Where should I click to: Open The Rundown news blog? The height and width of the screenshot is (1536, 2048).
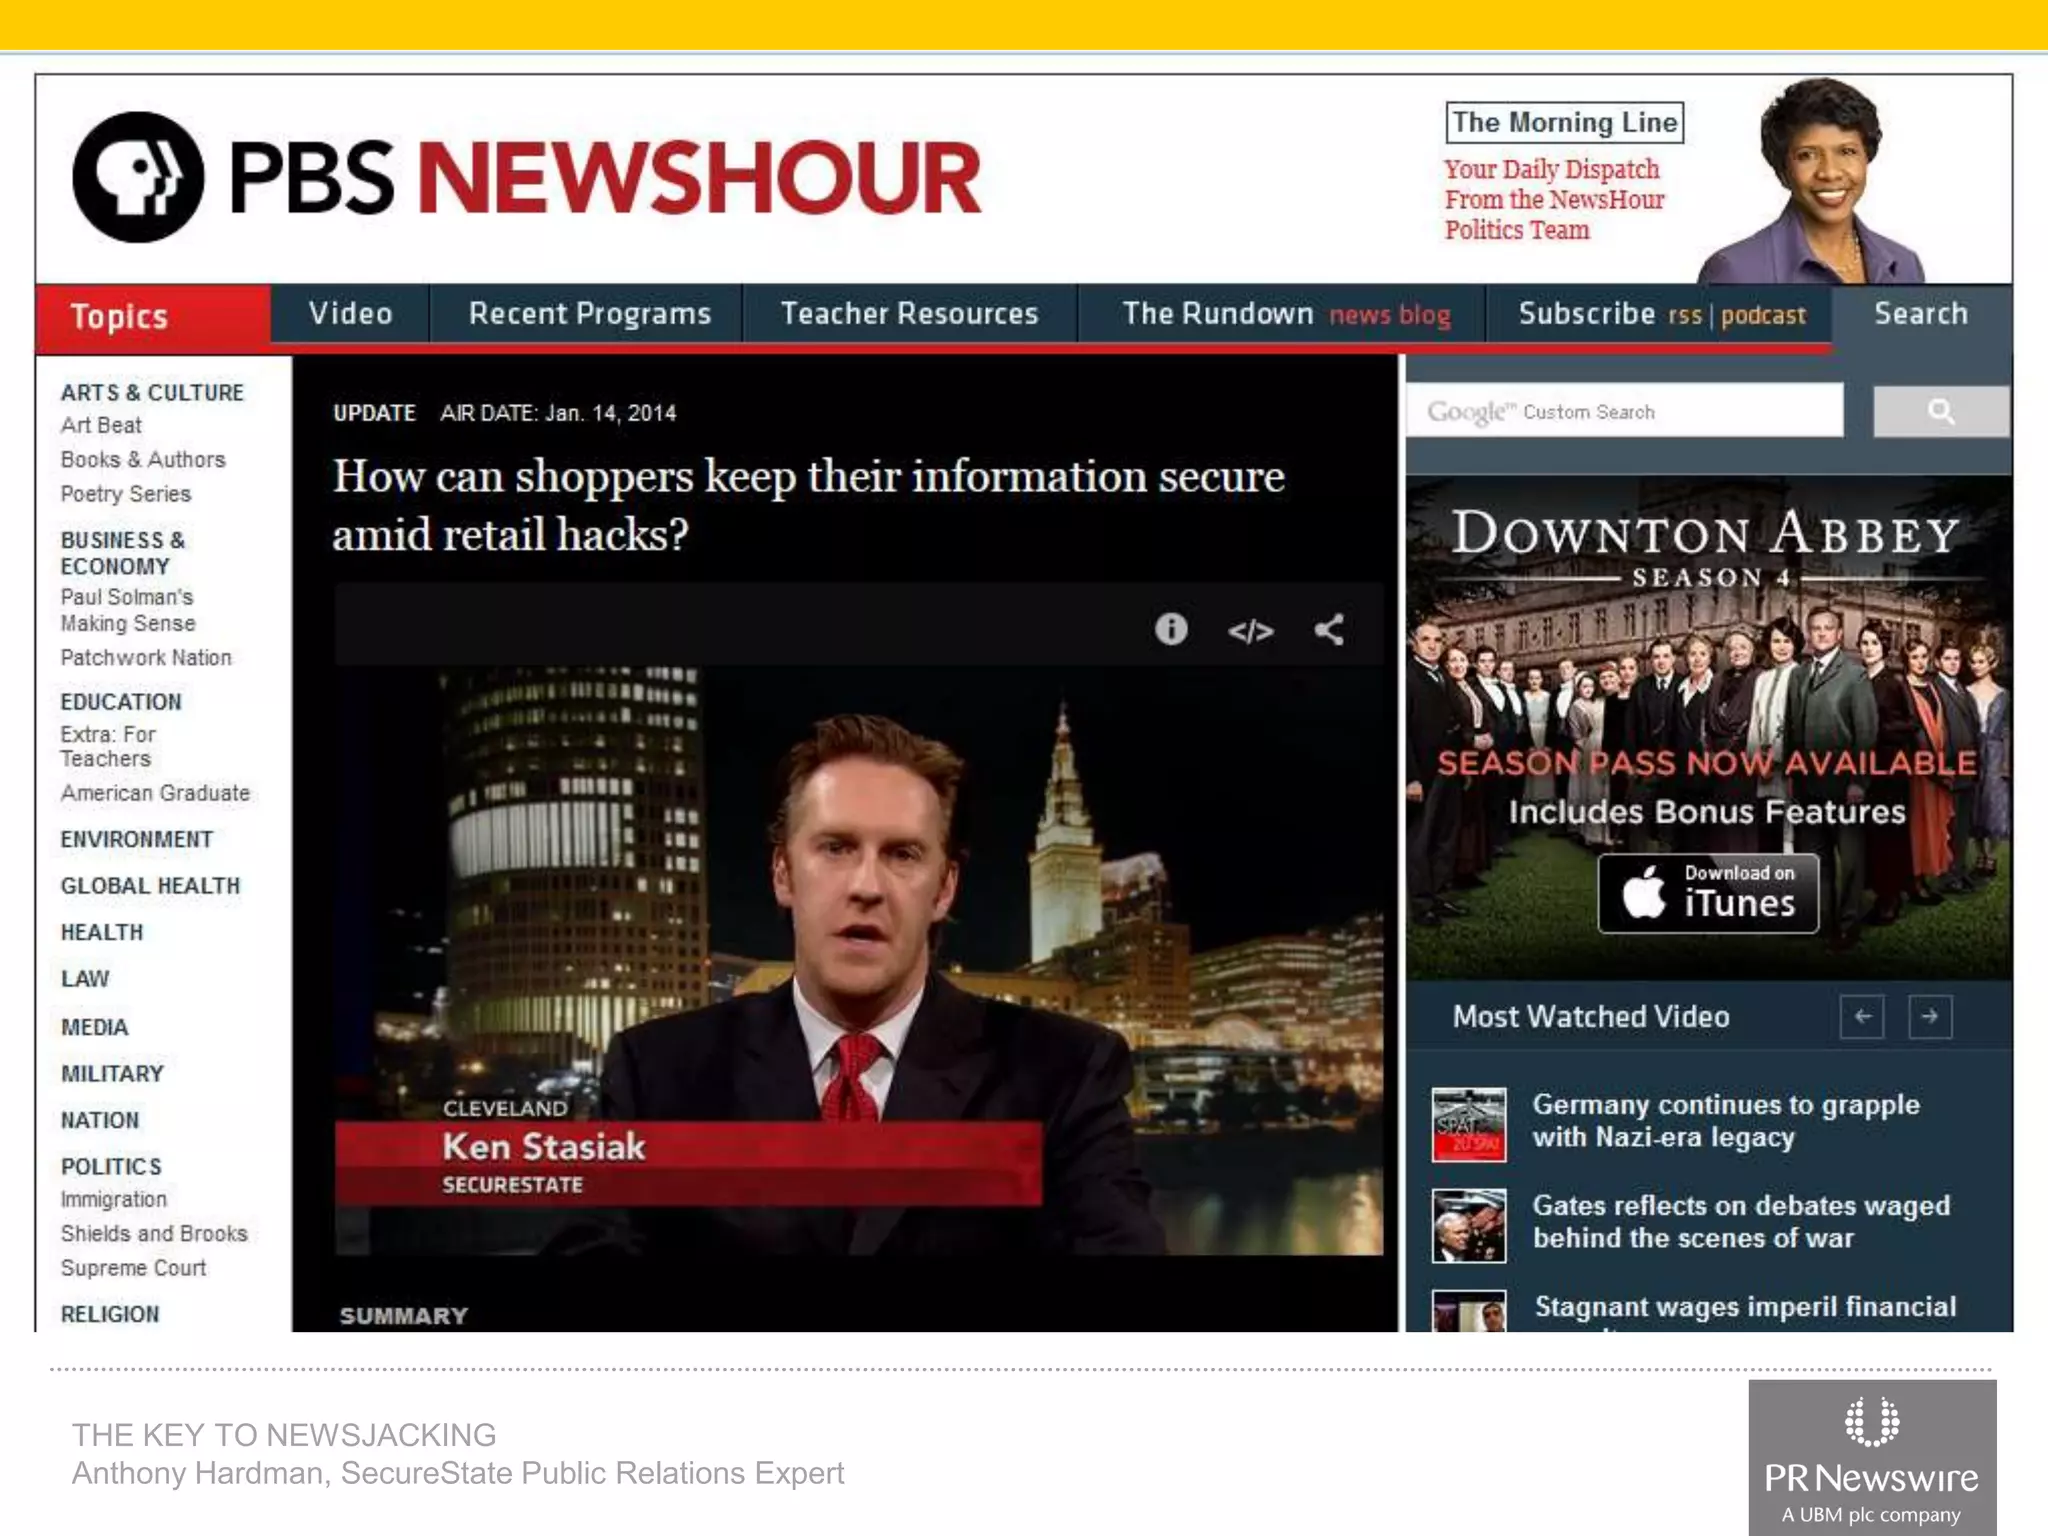[1285, 314]
